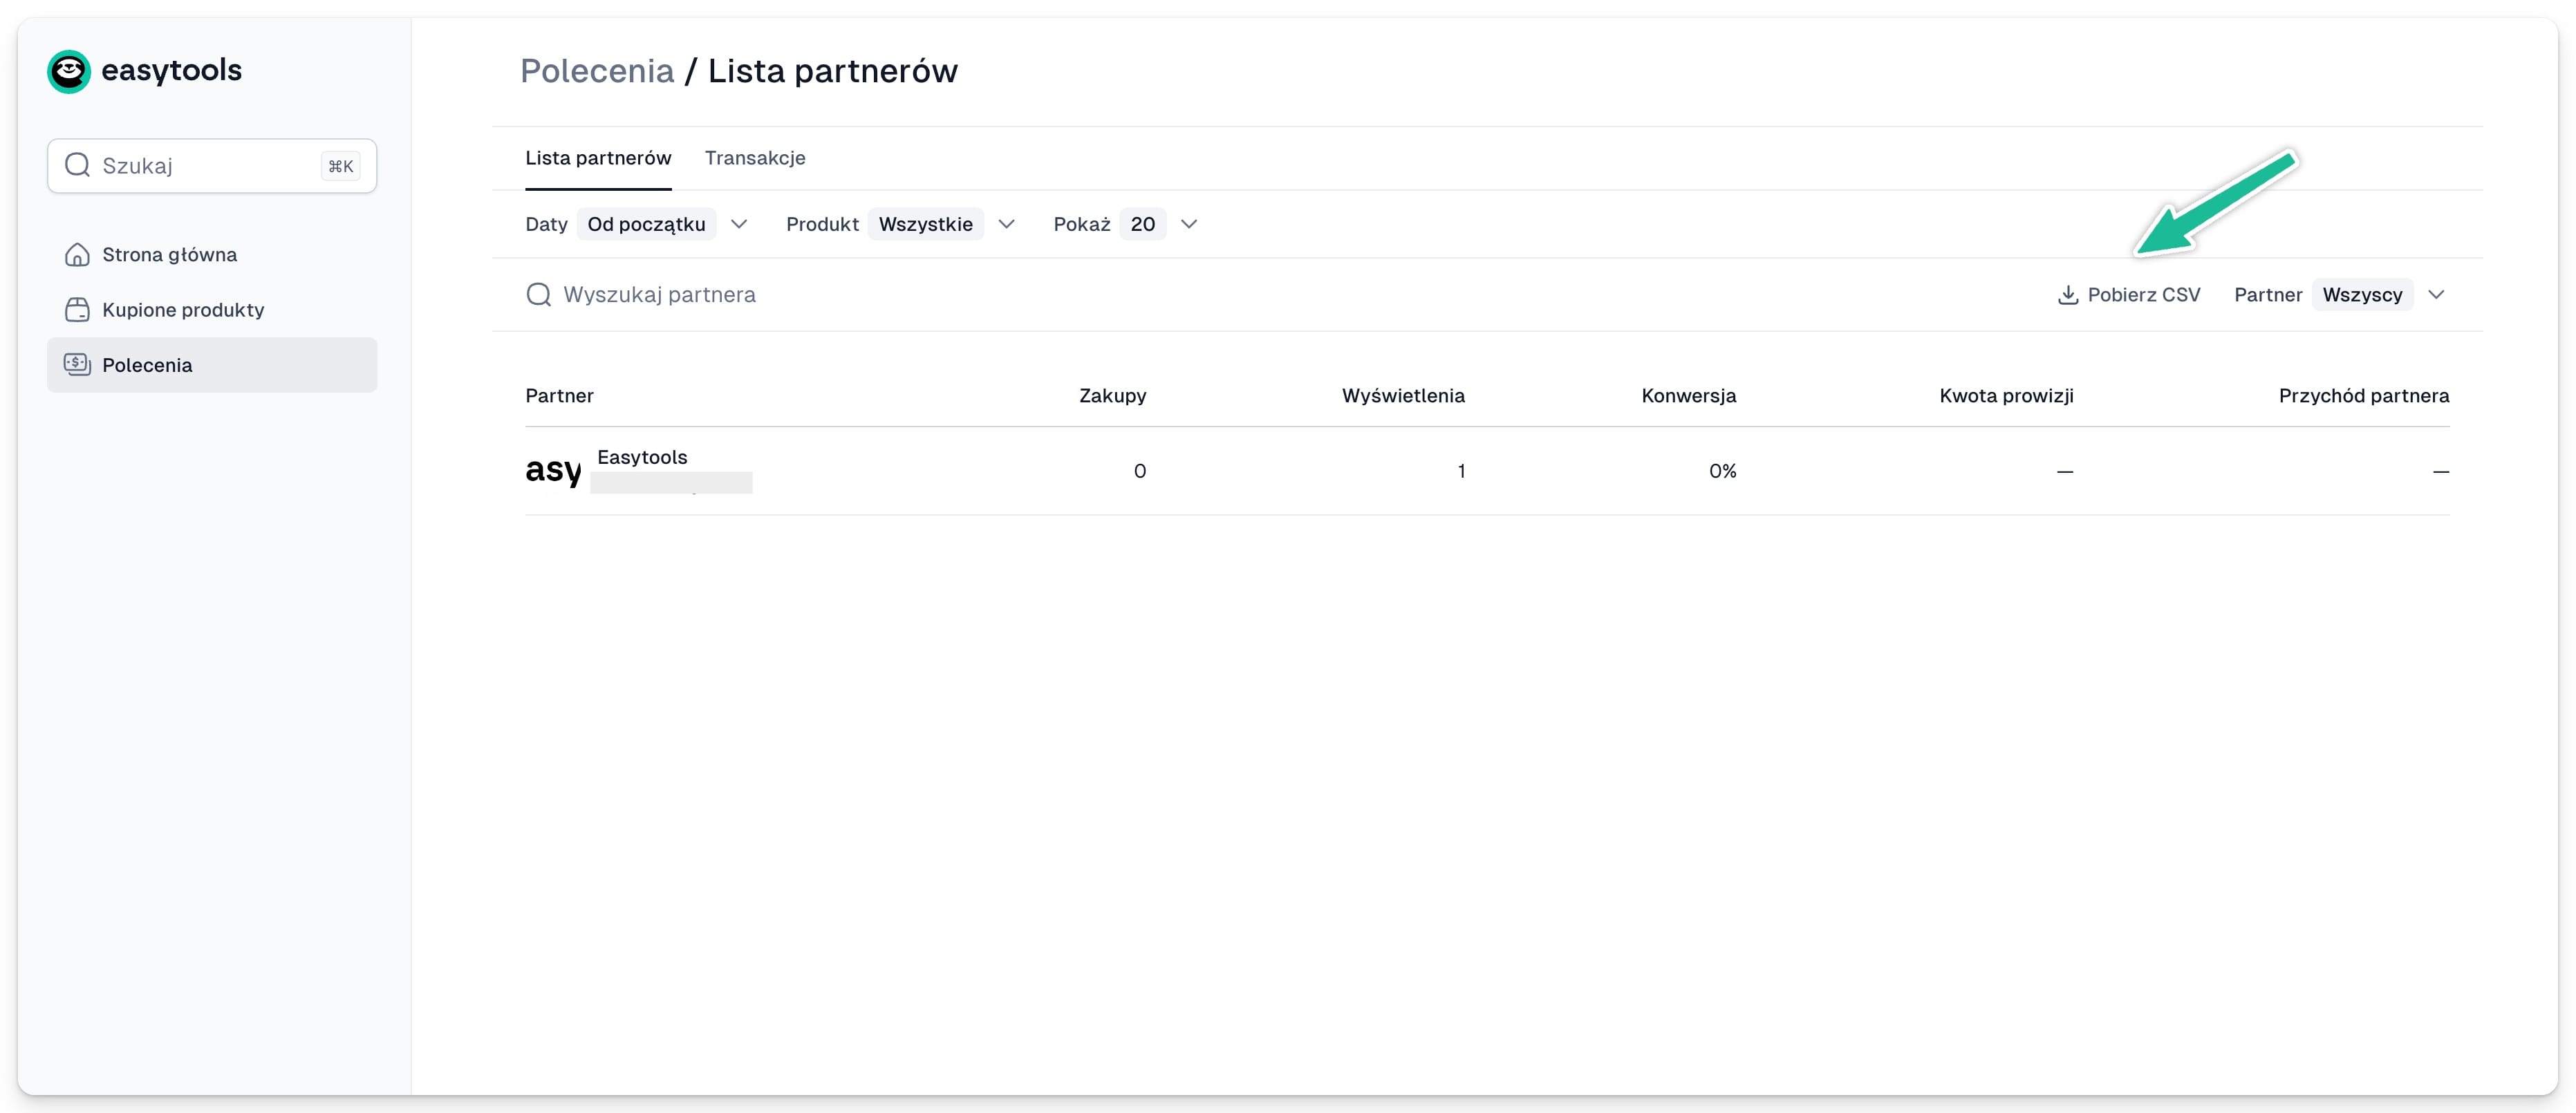Click the Strona główna home icon
2576x1113 pixels.
tap(77, 255)
